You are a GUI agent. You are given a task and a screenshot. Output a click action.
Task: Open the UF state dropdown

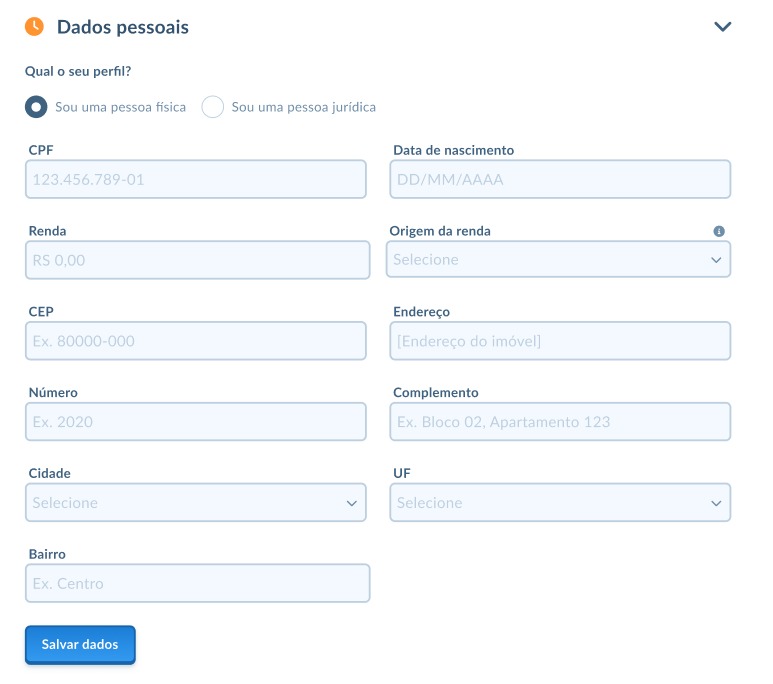coord(560,503)
